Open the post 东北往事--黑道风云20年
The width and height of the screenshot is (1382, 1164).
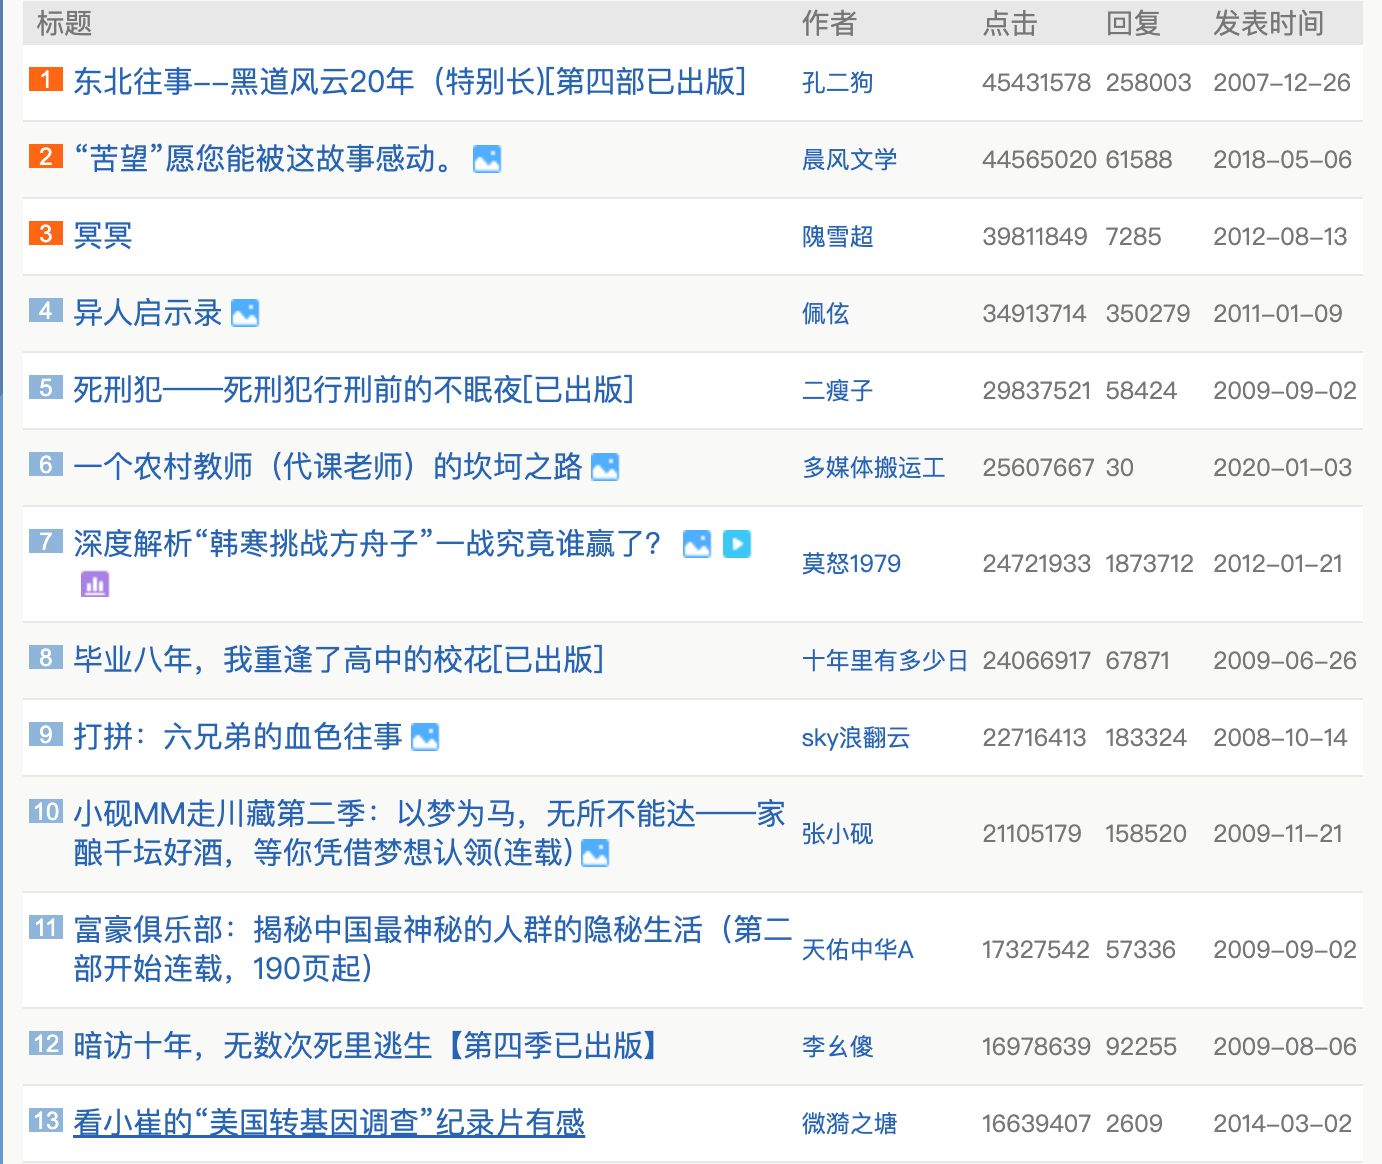tap(409, 82)
